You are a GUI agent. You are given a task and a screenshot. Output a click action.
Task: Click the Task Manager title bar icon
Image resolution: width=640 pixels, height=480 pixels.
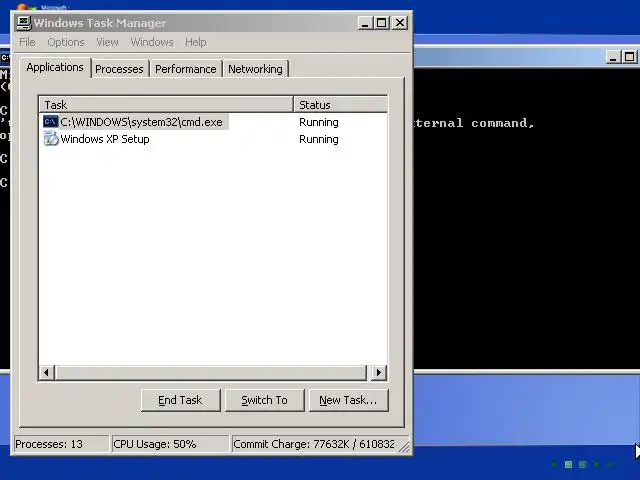coord(24,22)
